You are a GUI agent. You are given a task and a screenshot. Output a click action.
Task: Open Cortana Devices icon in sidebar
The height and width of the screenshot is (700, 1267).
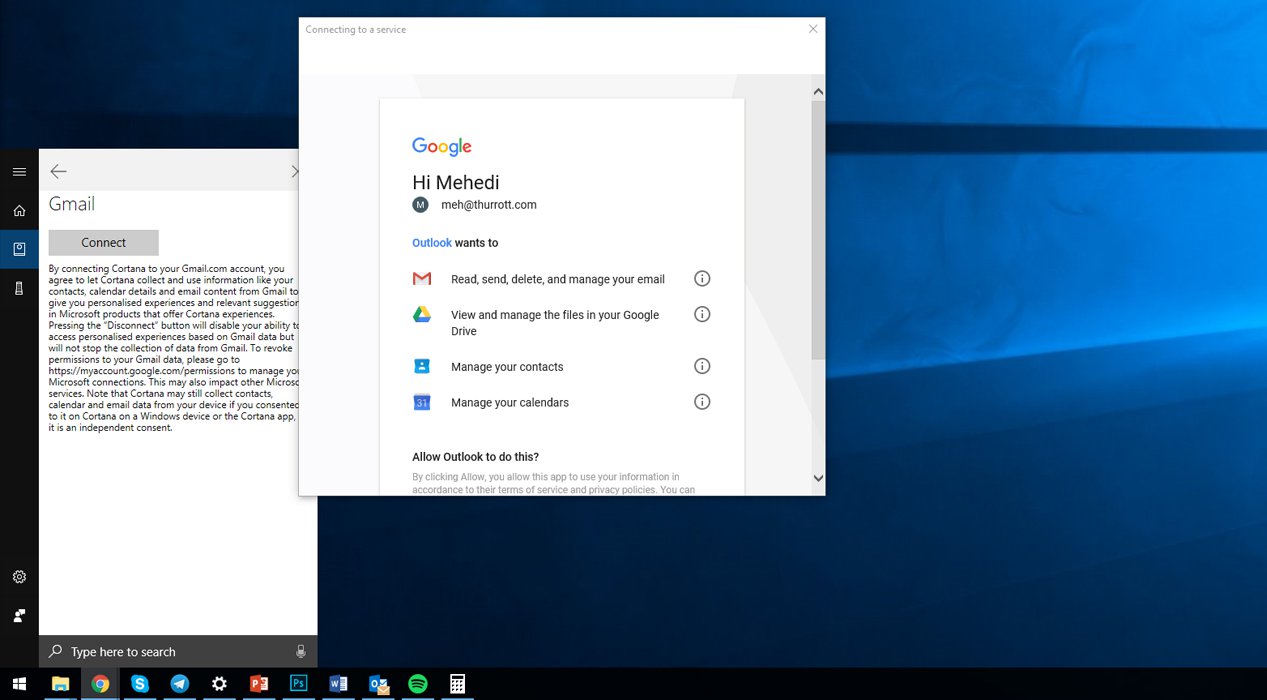(19, 288)
